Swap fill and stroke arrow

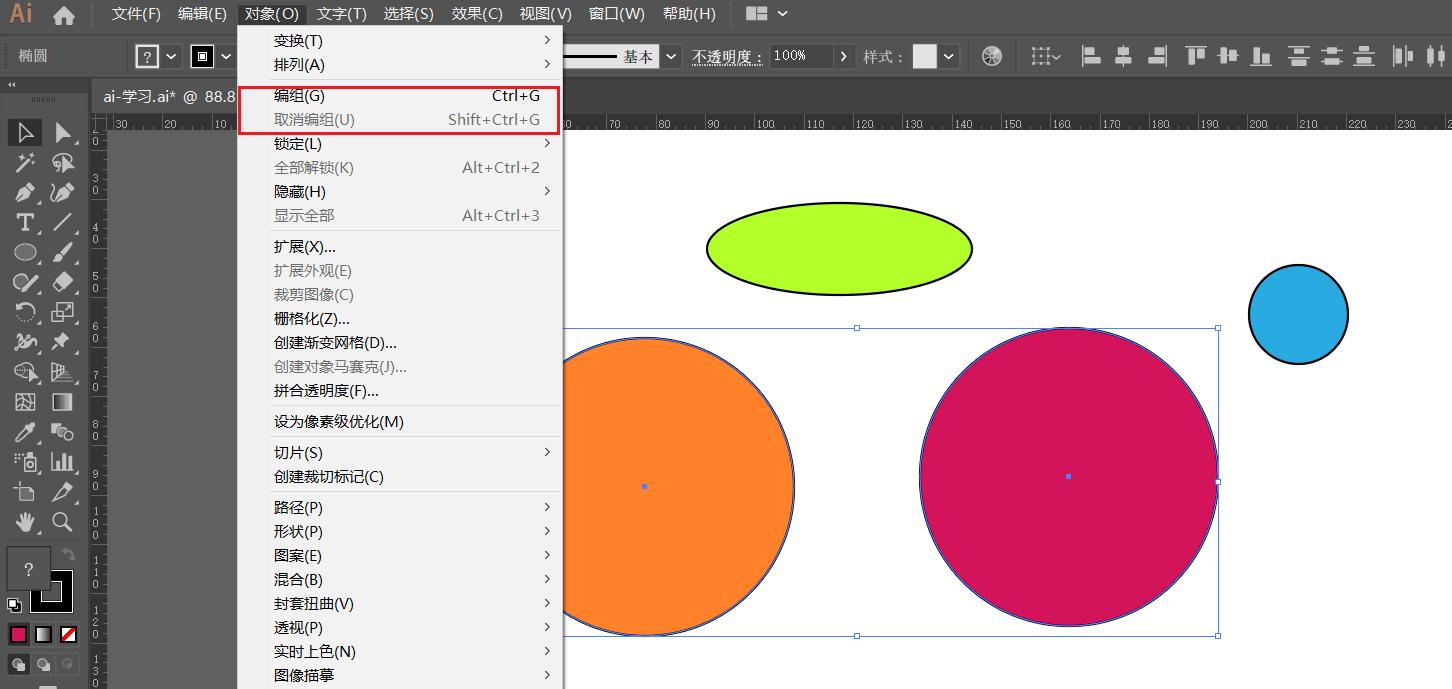[69, 553]
